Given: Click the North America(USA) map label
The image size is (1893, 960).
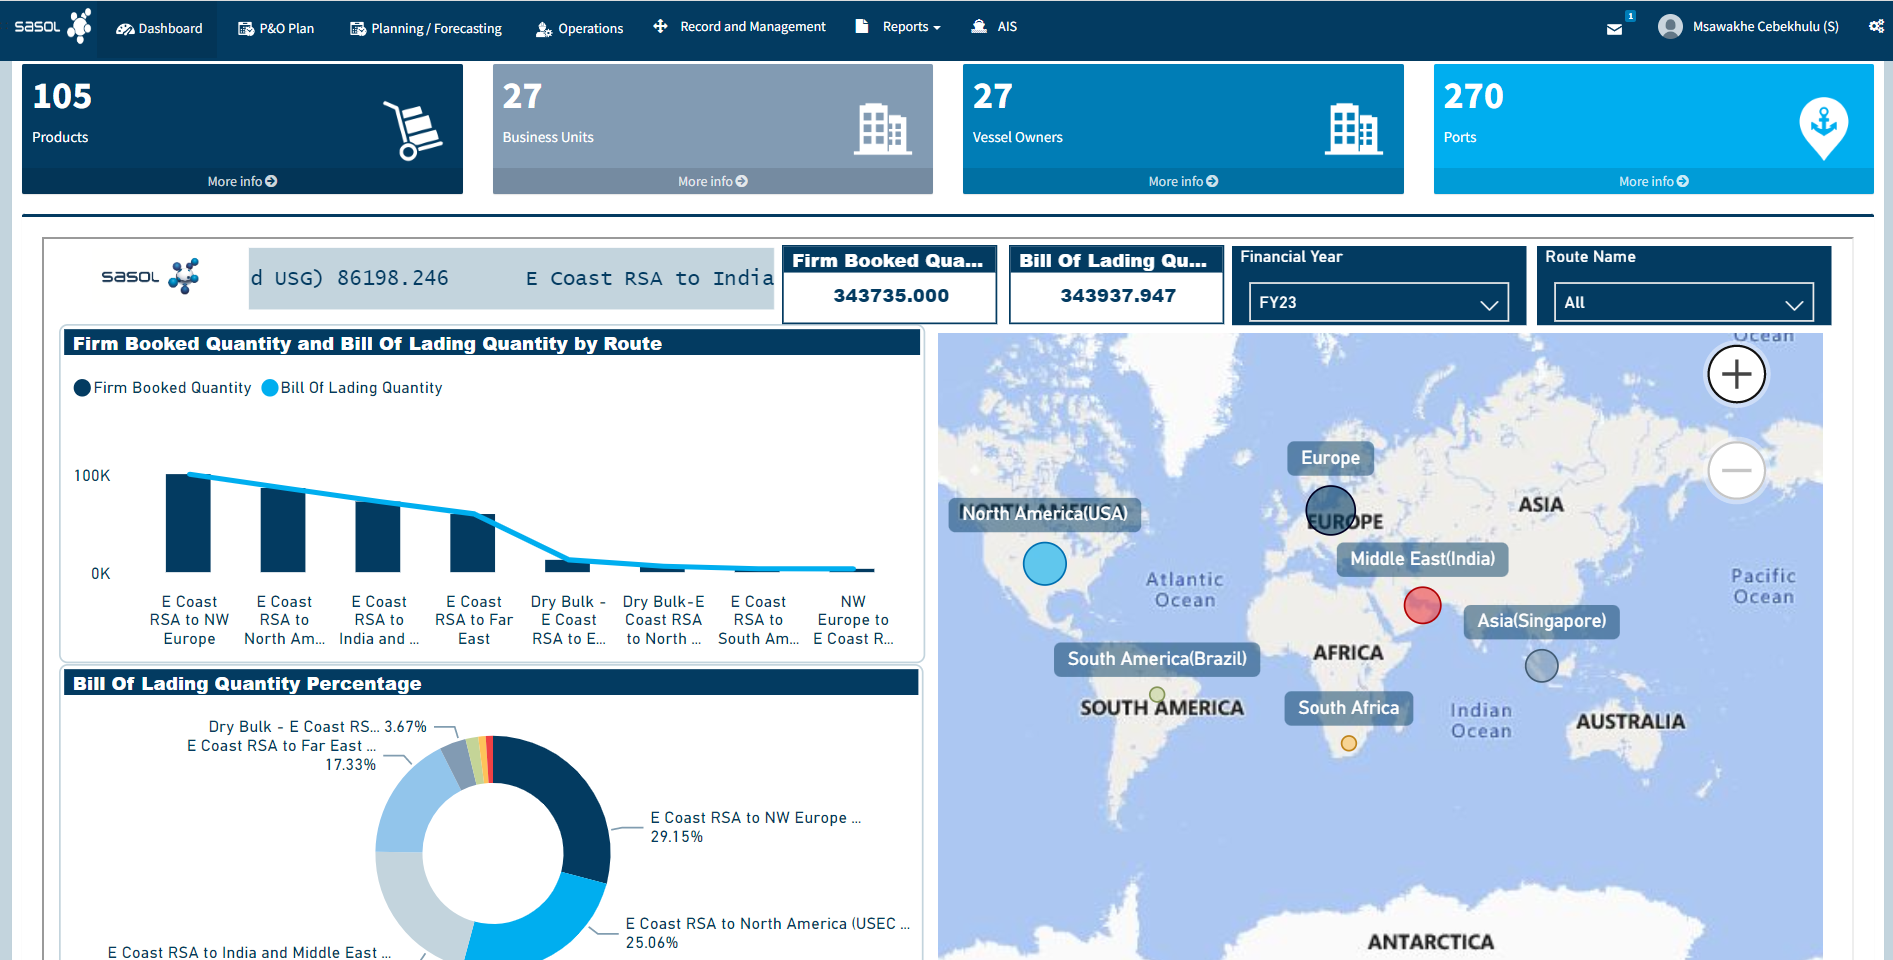Looking at the screenshot, I should click(x=1045, y=514).
